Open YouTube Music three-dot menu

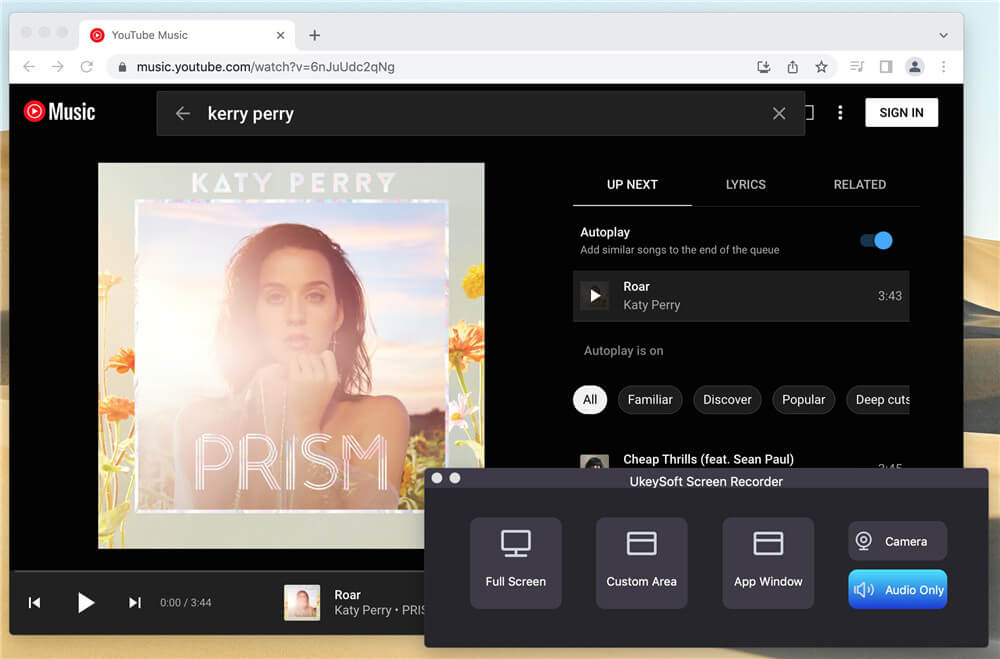pyautogui.click(x=840, y=113)
